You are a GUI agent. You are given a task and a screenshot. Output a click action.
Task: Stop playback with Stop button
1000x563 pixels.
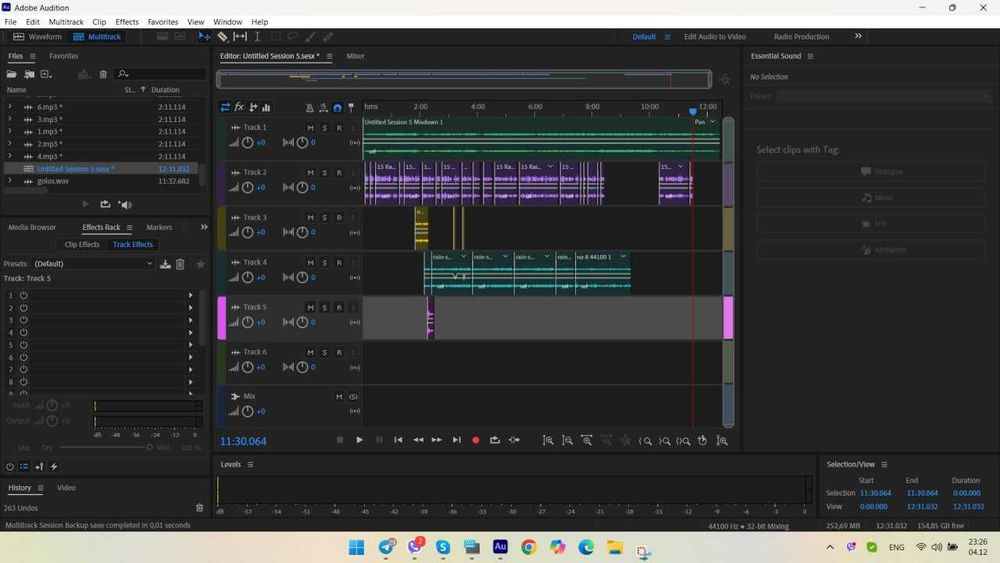(x=340, y=440)
